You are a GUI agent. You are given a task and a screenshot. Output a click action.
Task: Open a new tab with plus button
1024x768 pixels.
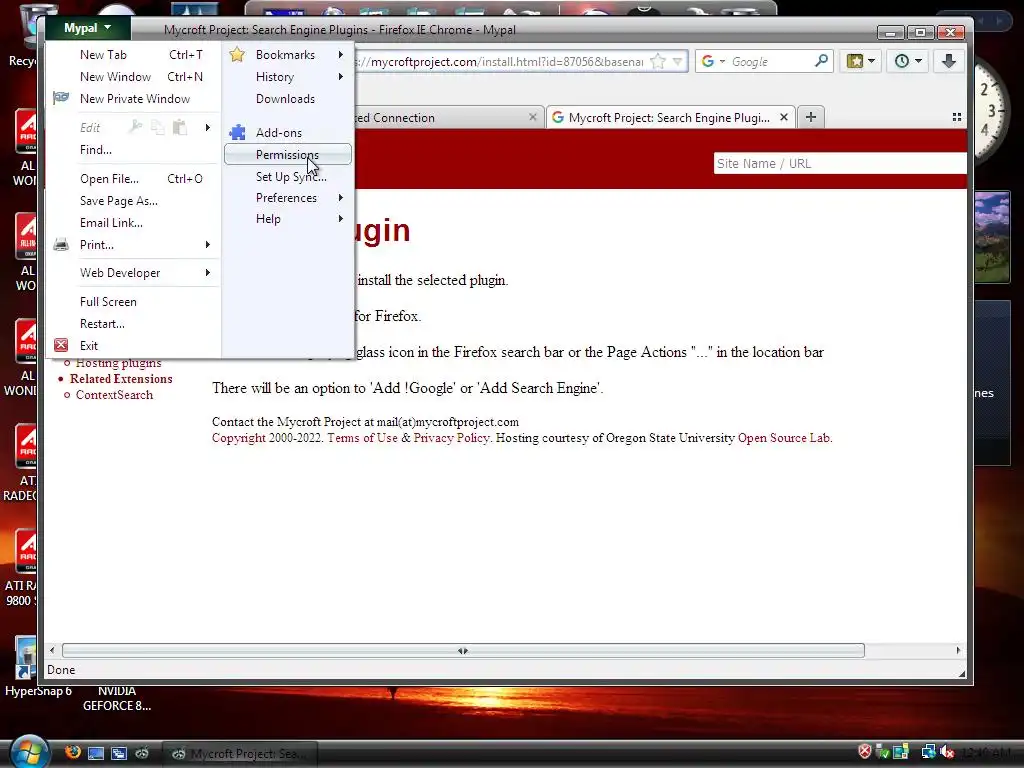[x=810, y=117]
